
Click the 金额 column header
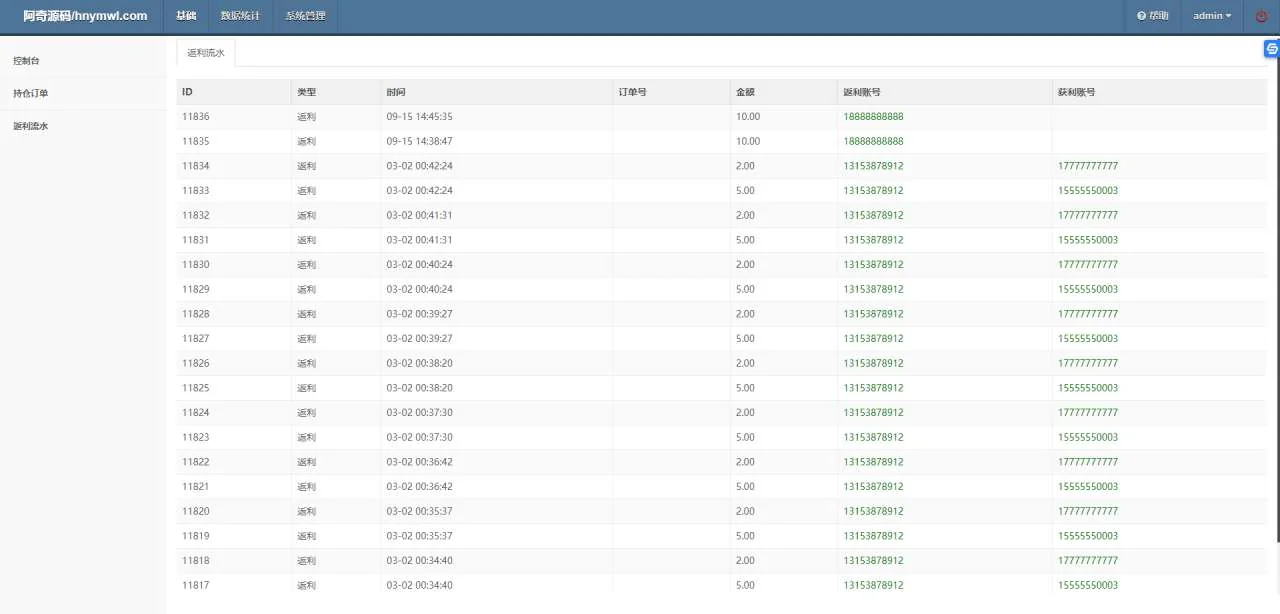point(745,92)
